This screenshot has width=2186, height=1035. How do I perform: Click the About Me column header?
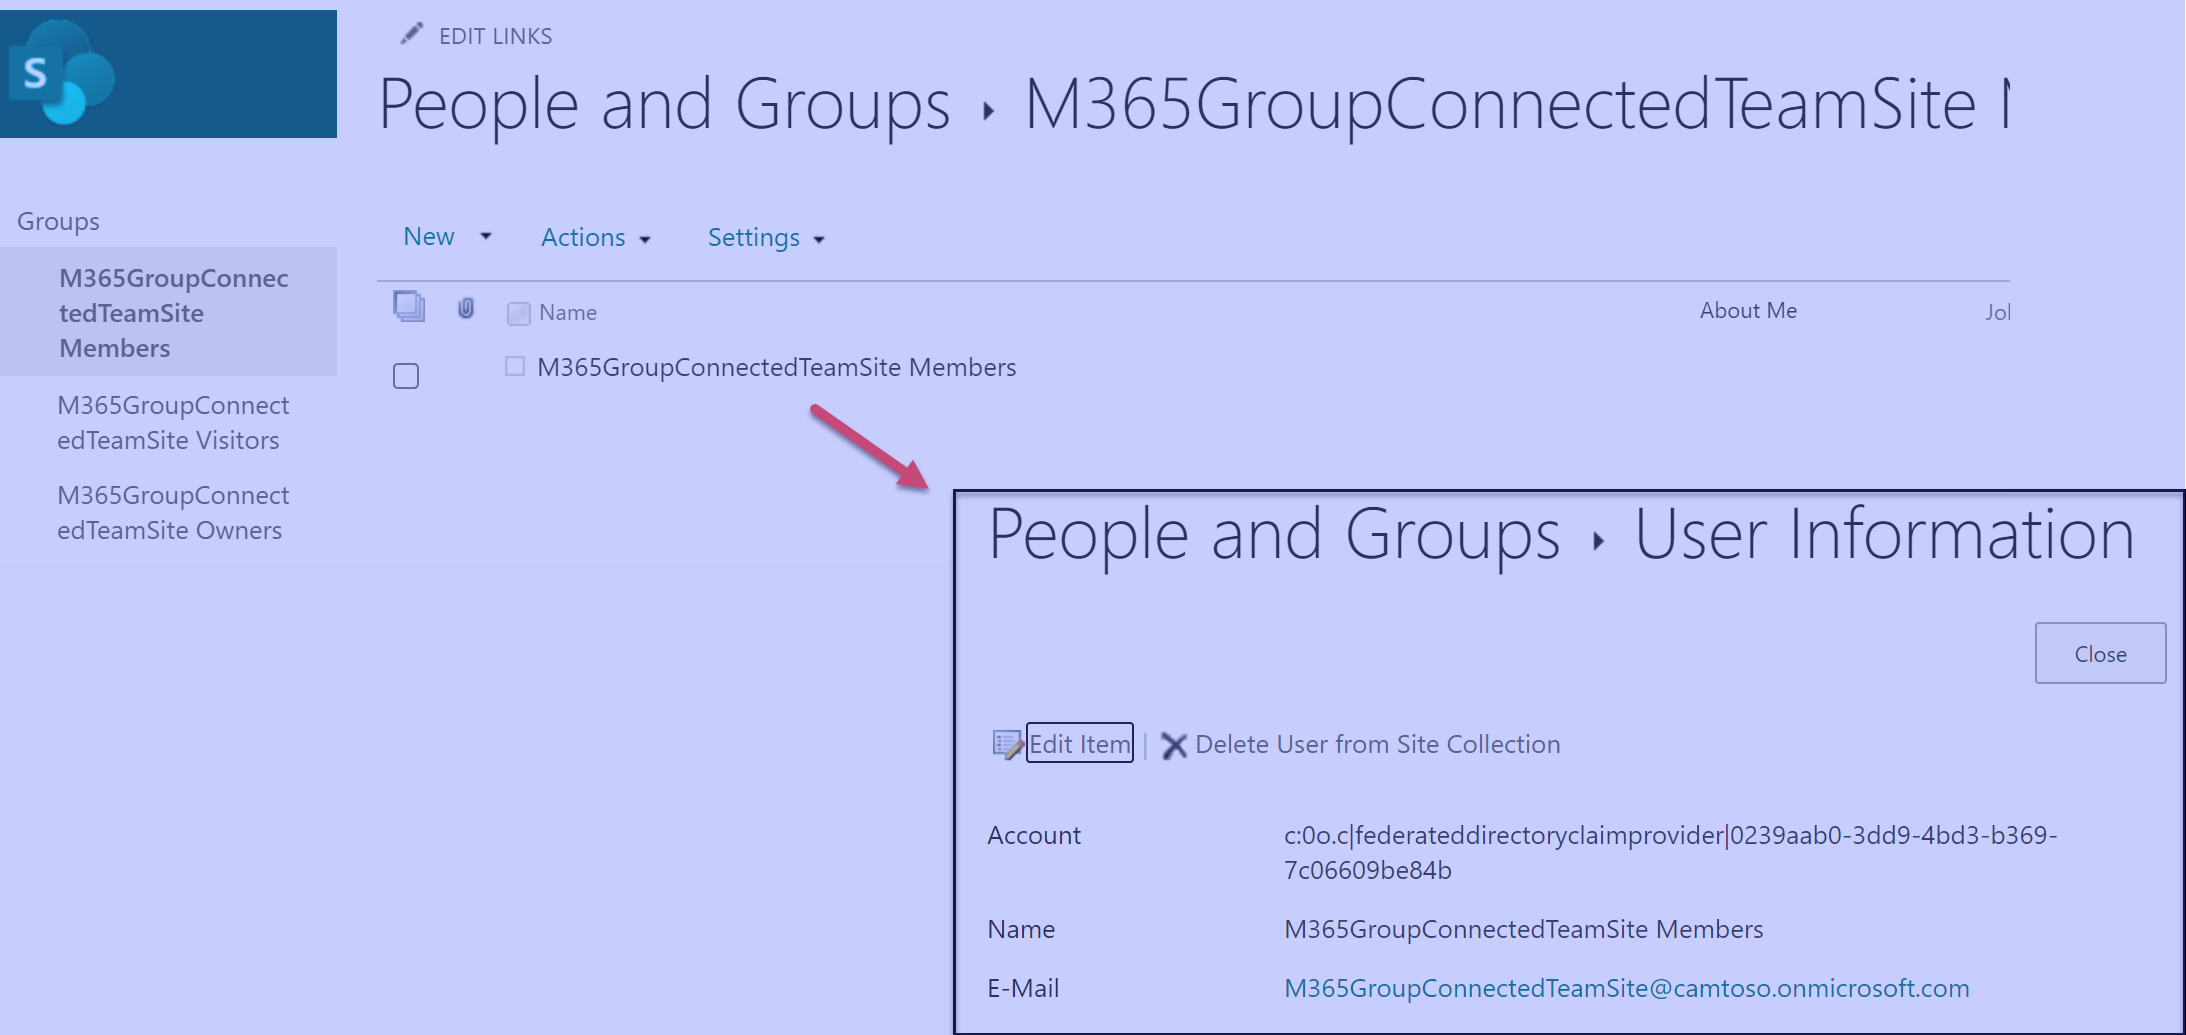point(1748,311)
